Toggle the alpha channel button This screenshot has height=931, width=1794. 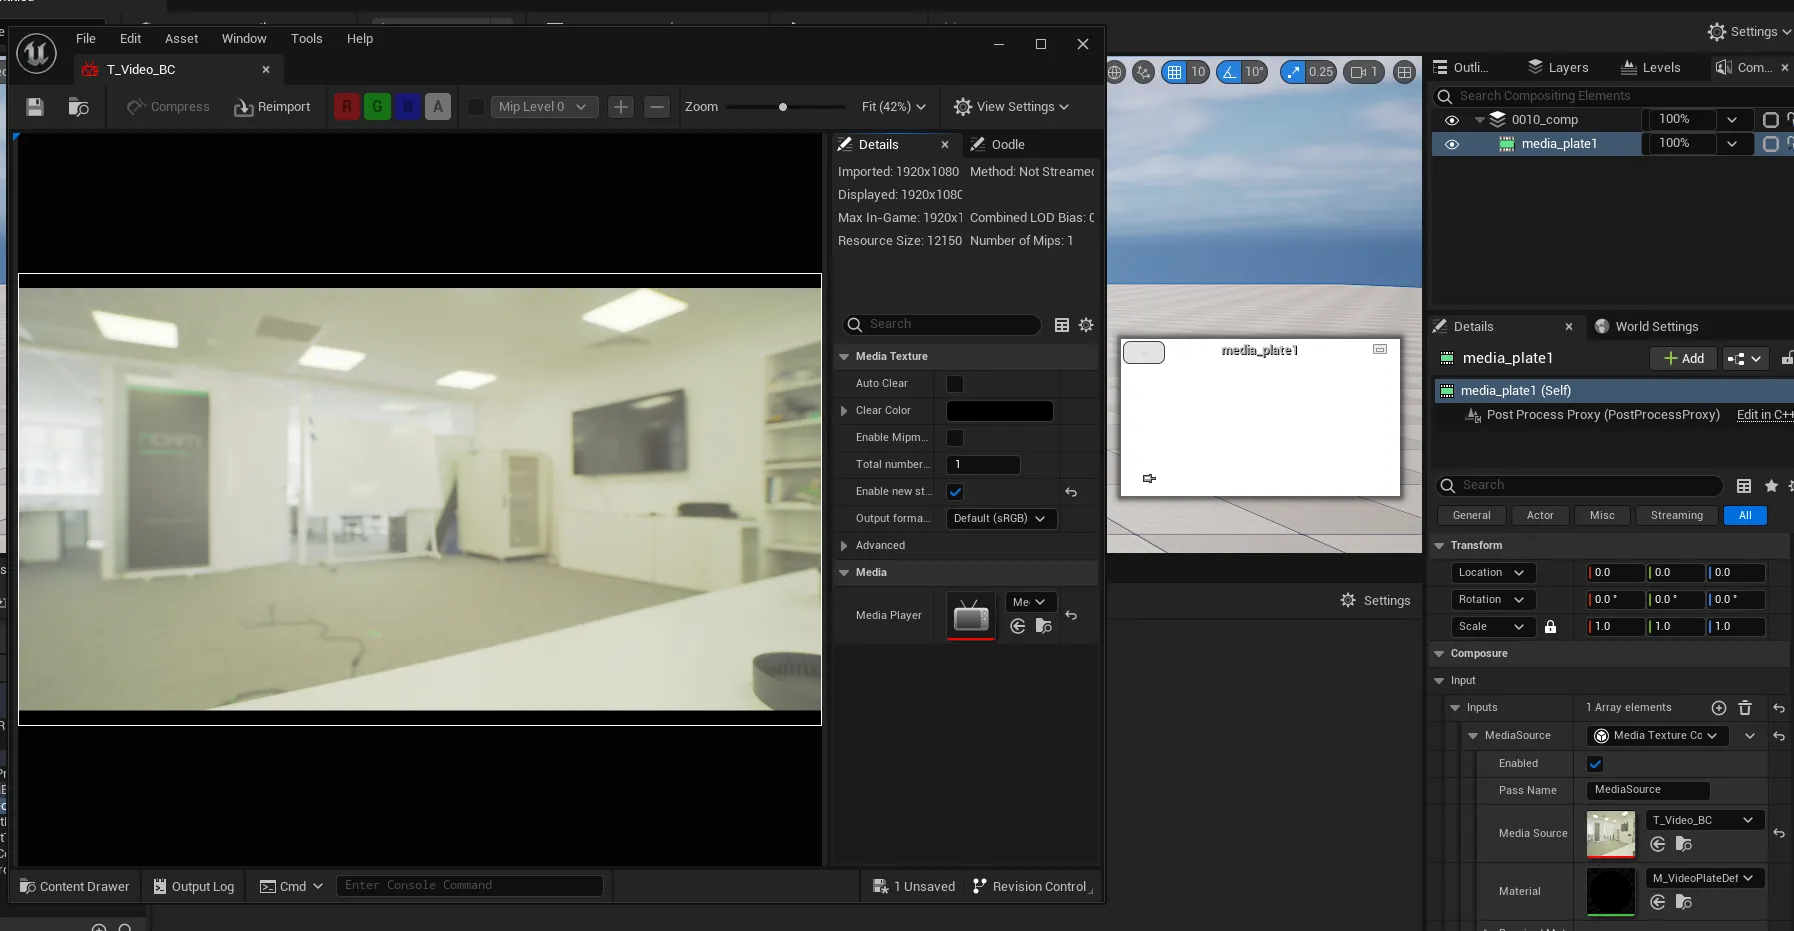pos(438,107)
